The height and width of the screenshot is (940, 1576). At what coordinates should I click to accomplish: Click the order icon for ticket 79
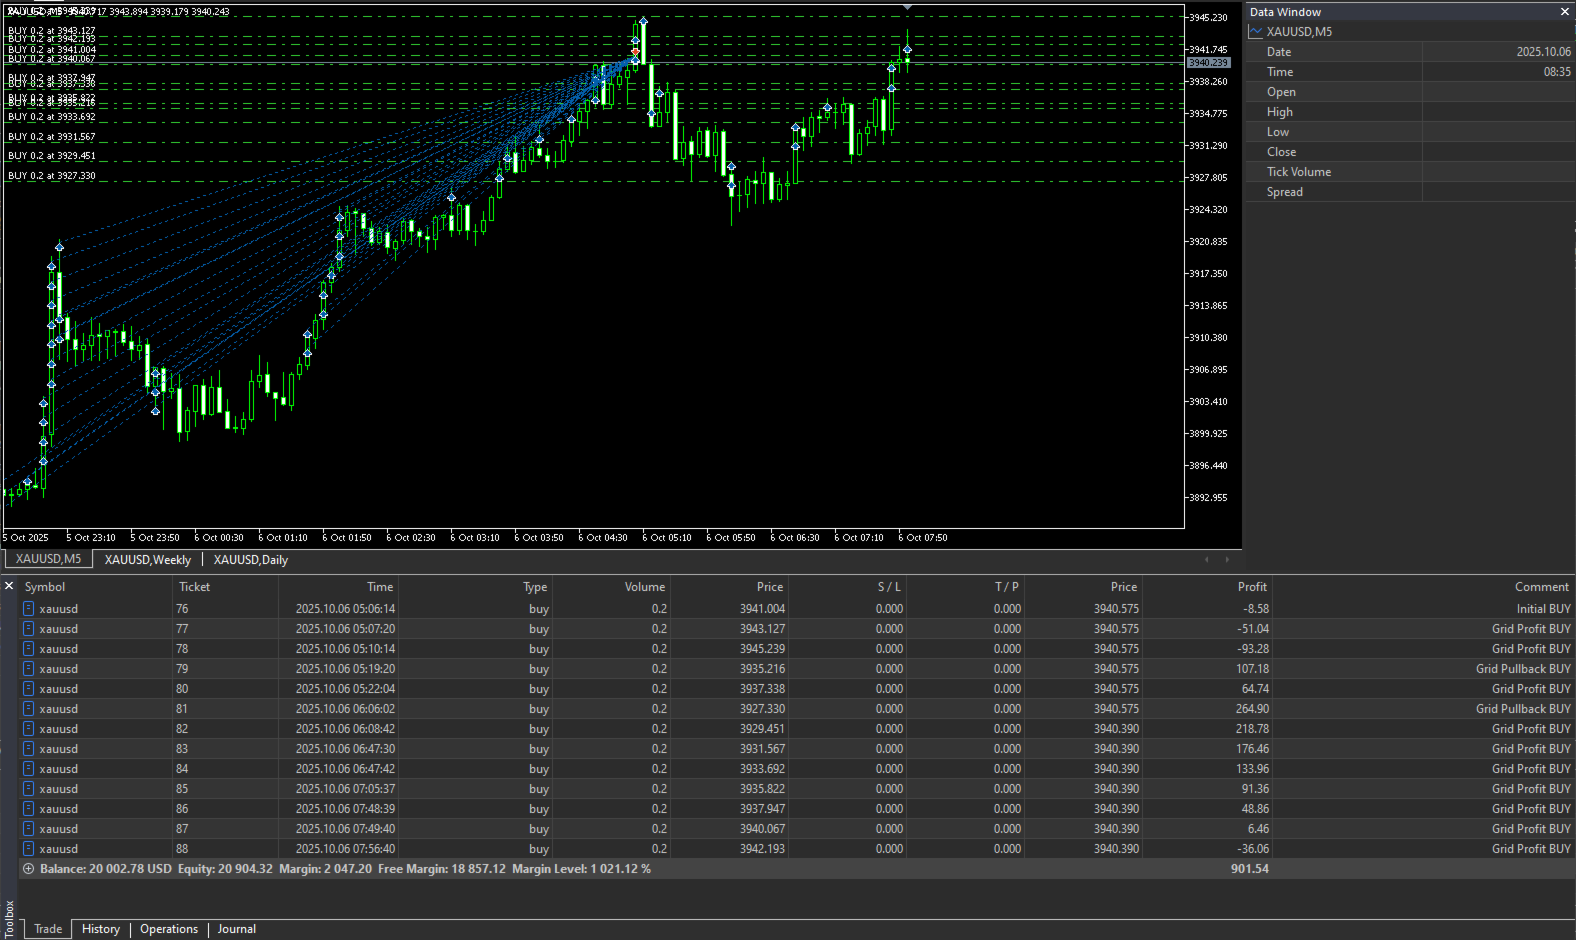point(28,668)
